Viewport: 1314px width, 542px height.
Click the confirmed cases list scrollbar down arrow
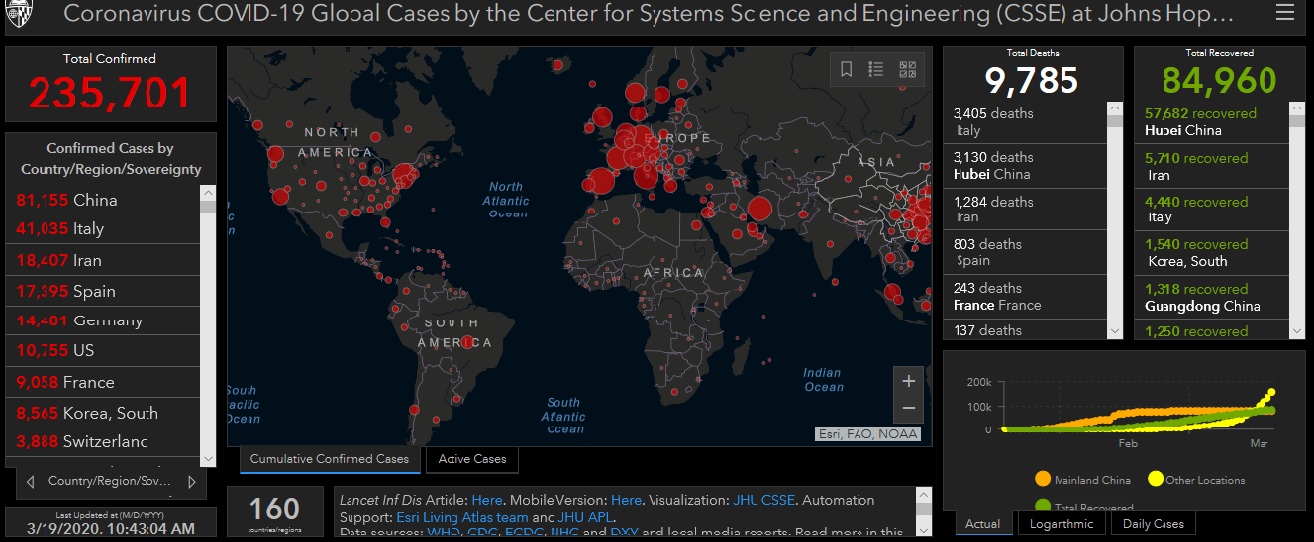[208, 457]
